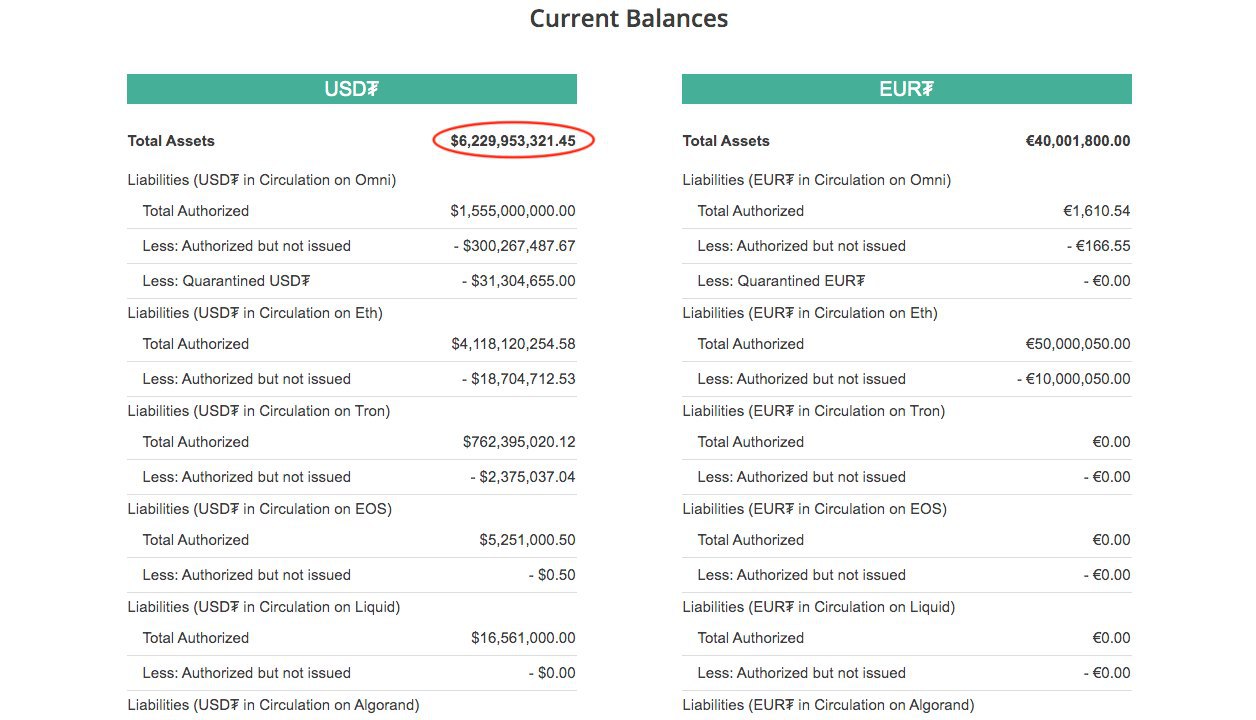Click the USD₮ column's Total Assets label
The image size is (1256, 720).
click(171, 141)
